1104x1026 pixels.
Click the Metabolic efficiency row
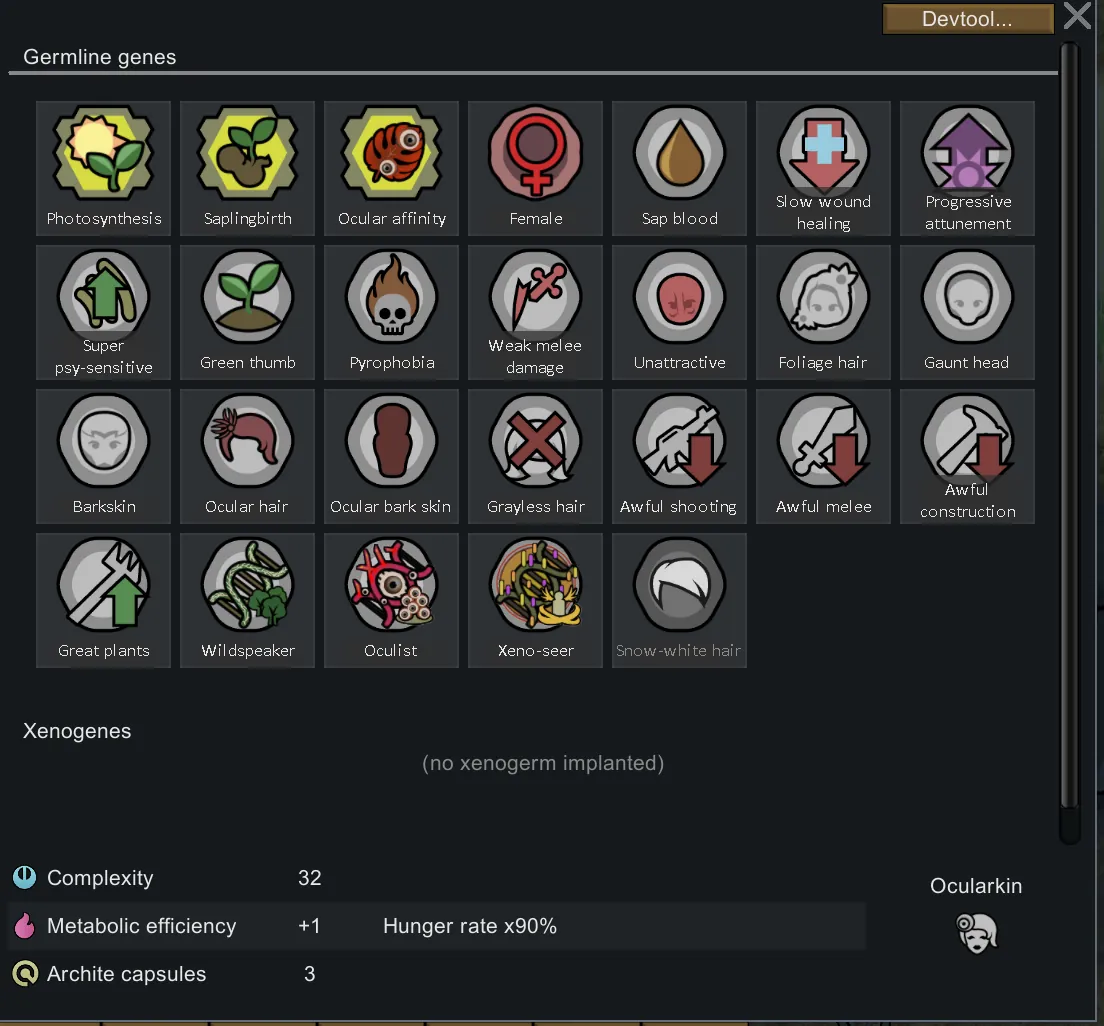point(437,926)
